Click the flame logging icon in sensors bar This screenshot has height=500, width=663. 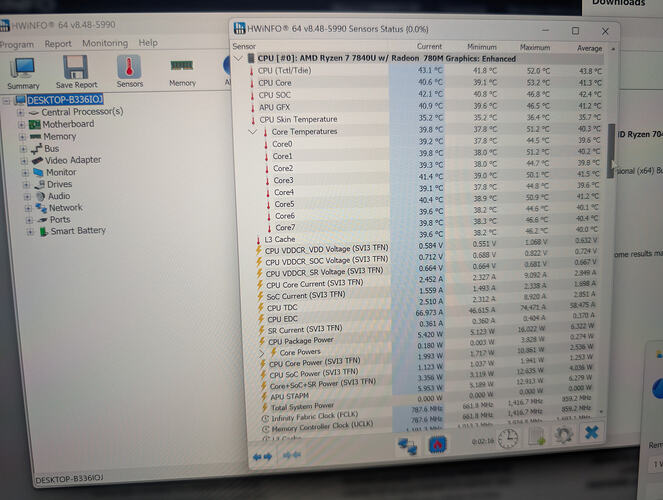coord(438,445)
